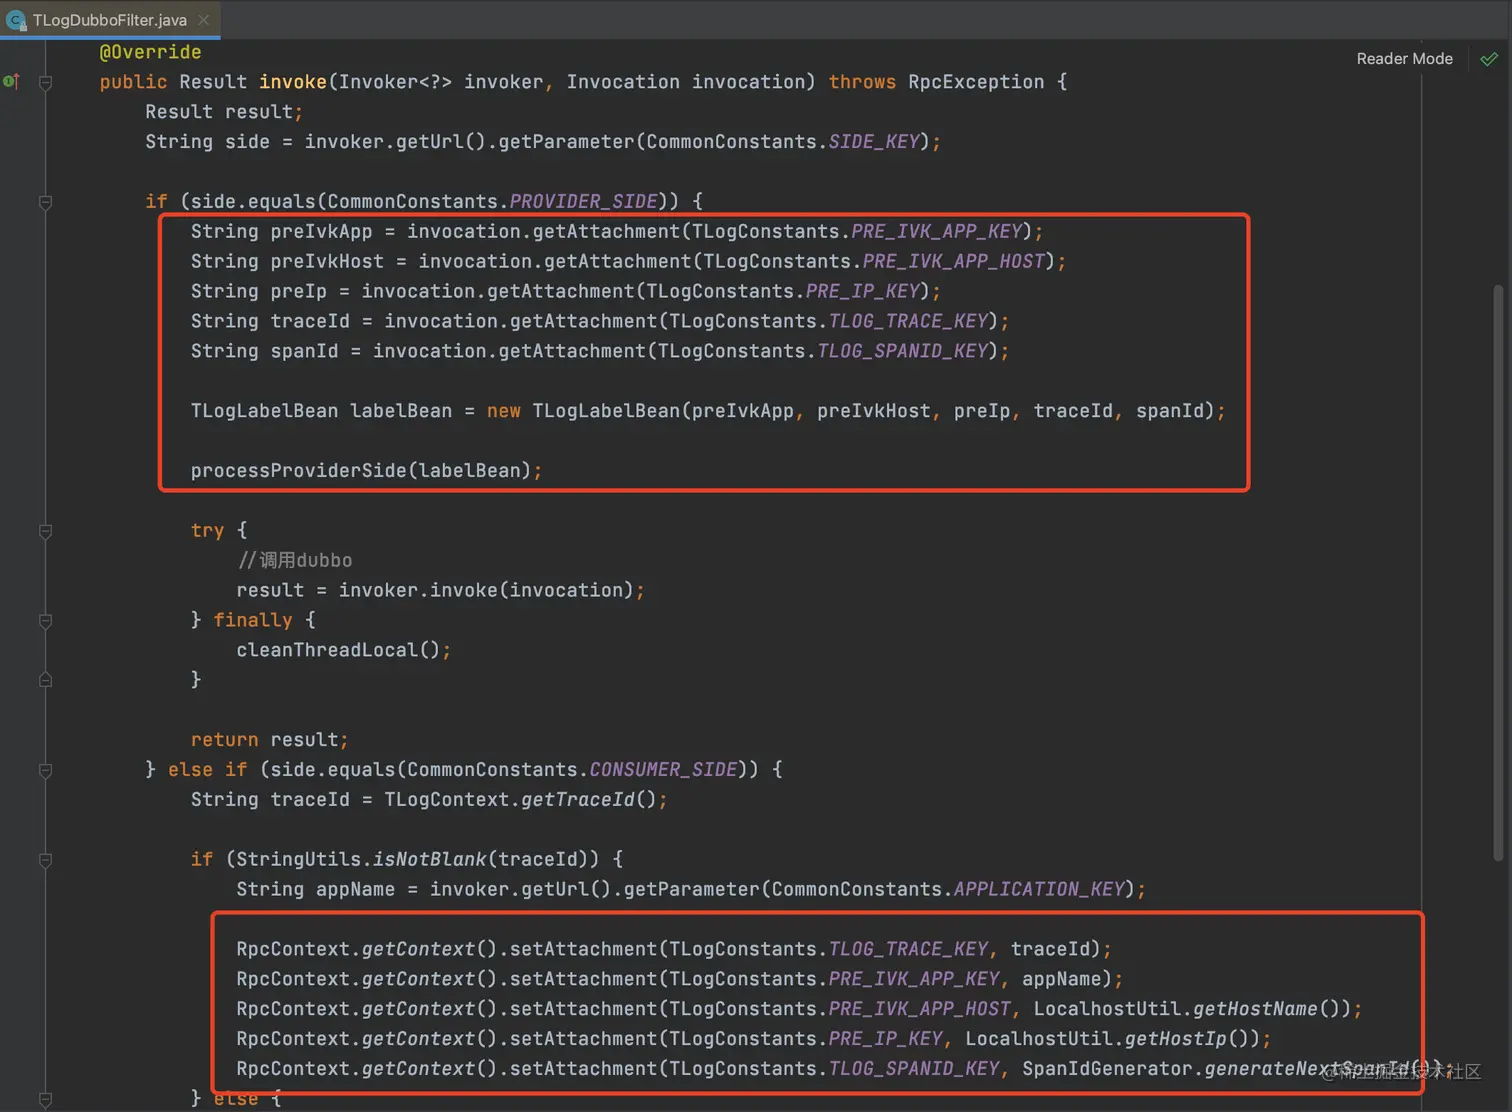This screenshot has height=1112, width=1512.
Task: Click SpanIdGenerator class reference
Action: tap(1107, 1069)
